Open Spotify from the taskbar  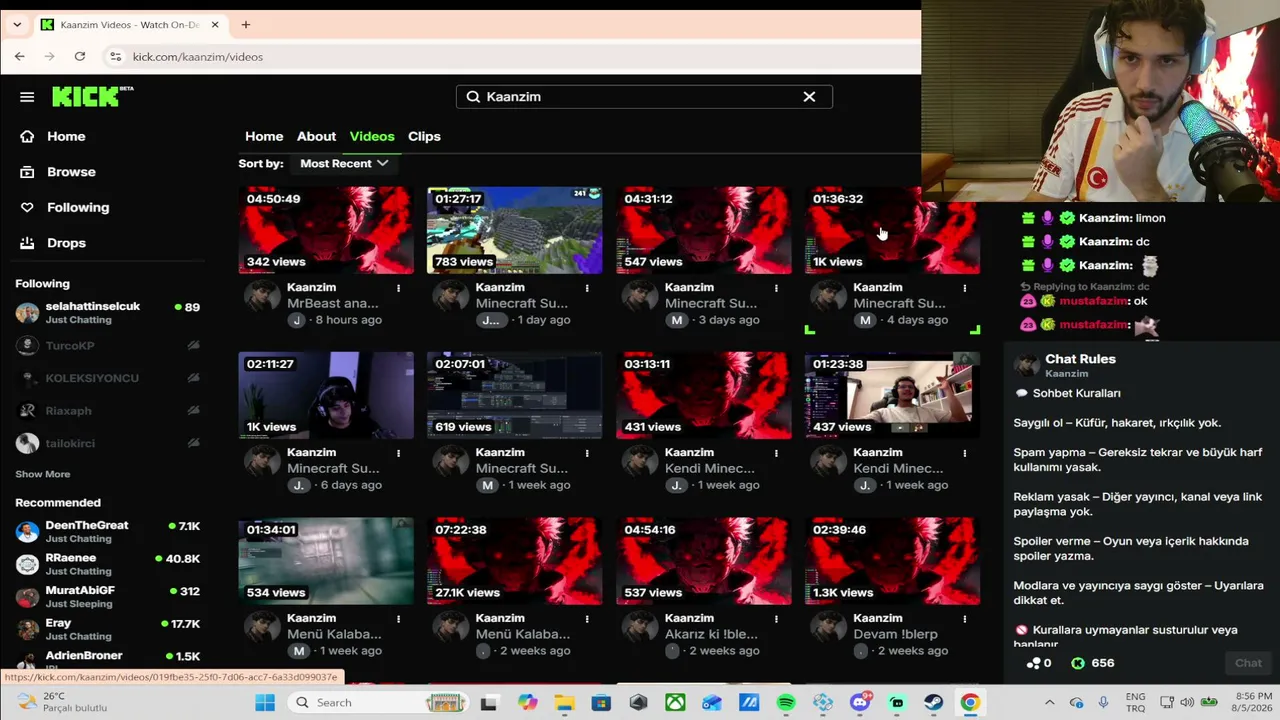[x=786, y=703]
